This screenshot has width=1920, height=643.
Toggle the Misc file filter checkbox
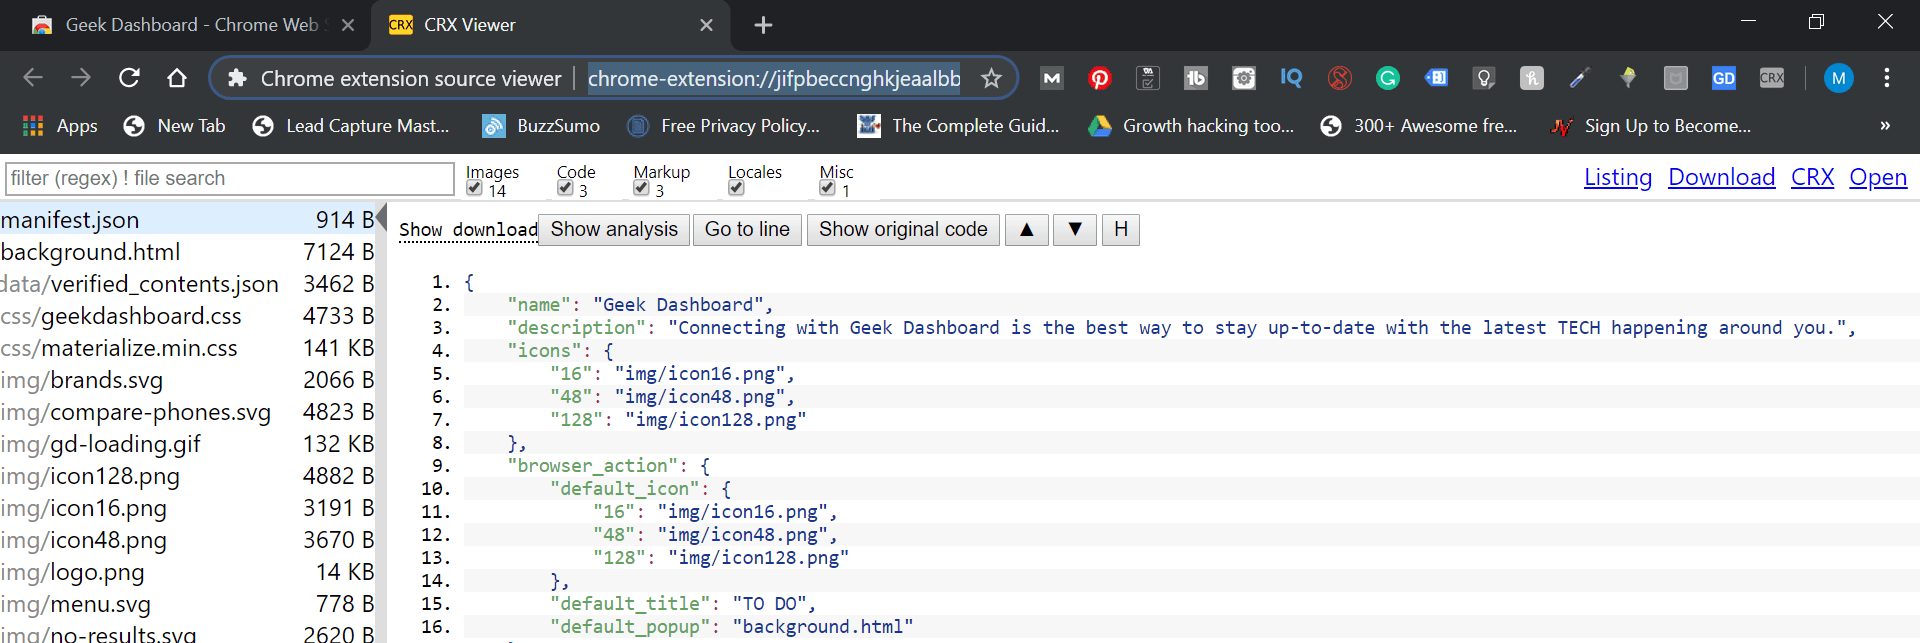[x=827, y=188]
